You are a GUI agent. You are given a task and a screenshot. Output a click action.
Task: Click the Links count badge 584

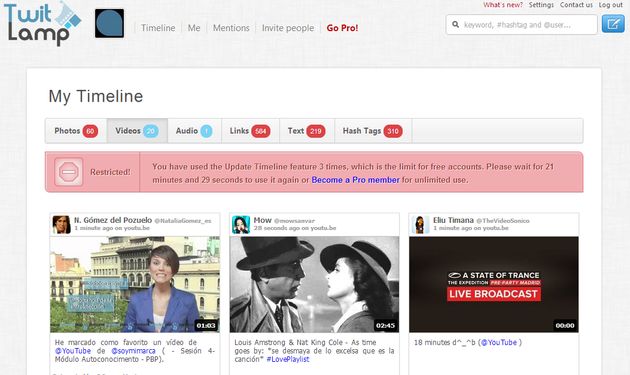[260, 131]
